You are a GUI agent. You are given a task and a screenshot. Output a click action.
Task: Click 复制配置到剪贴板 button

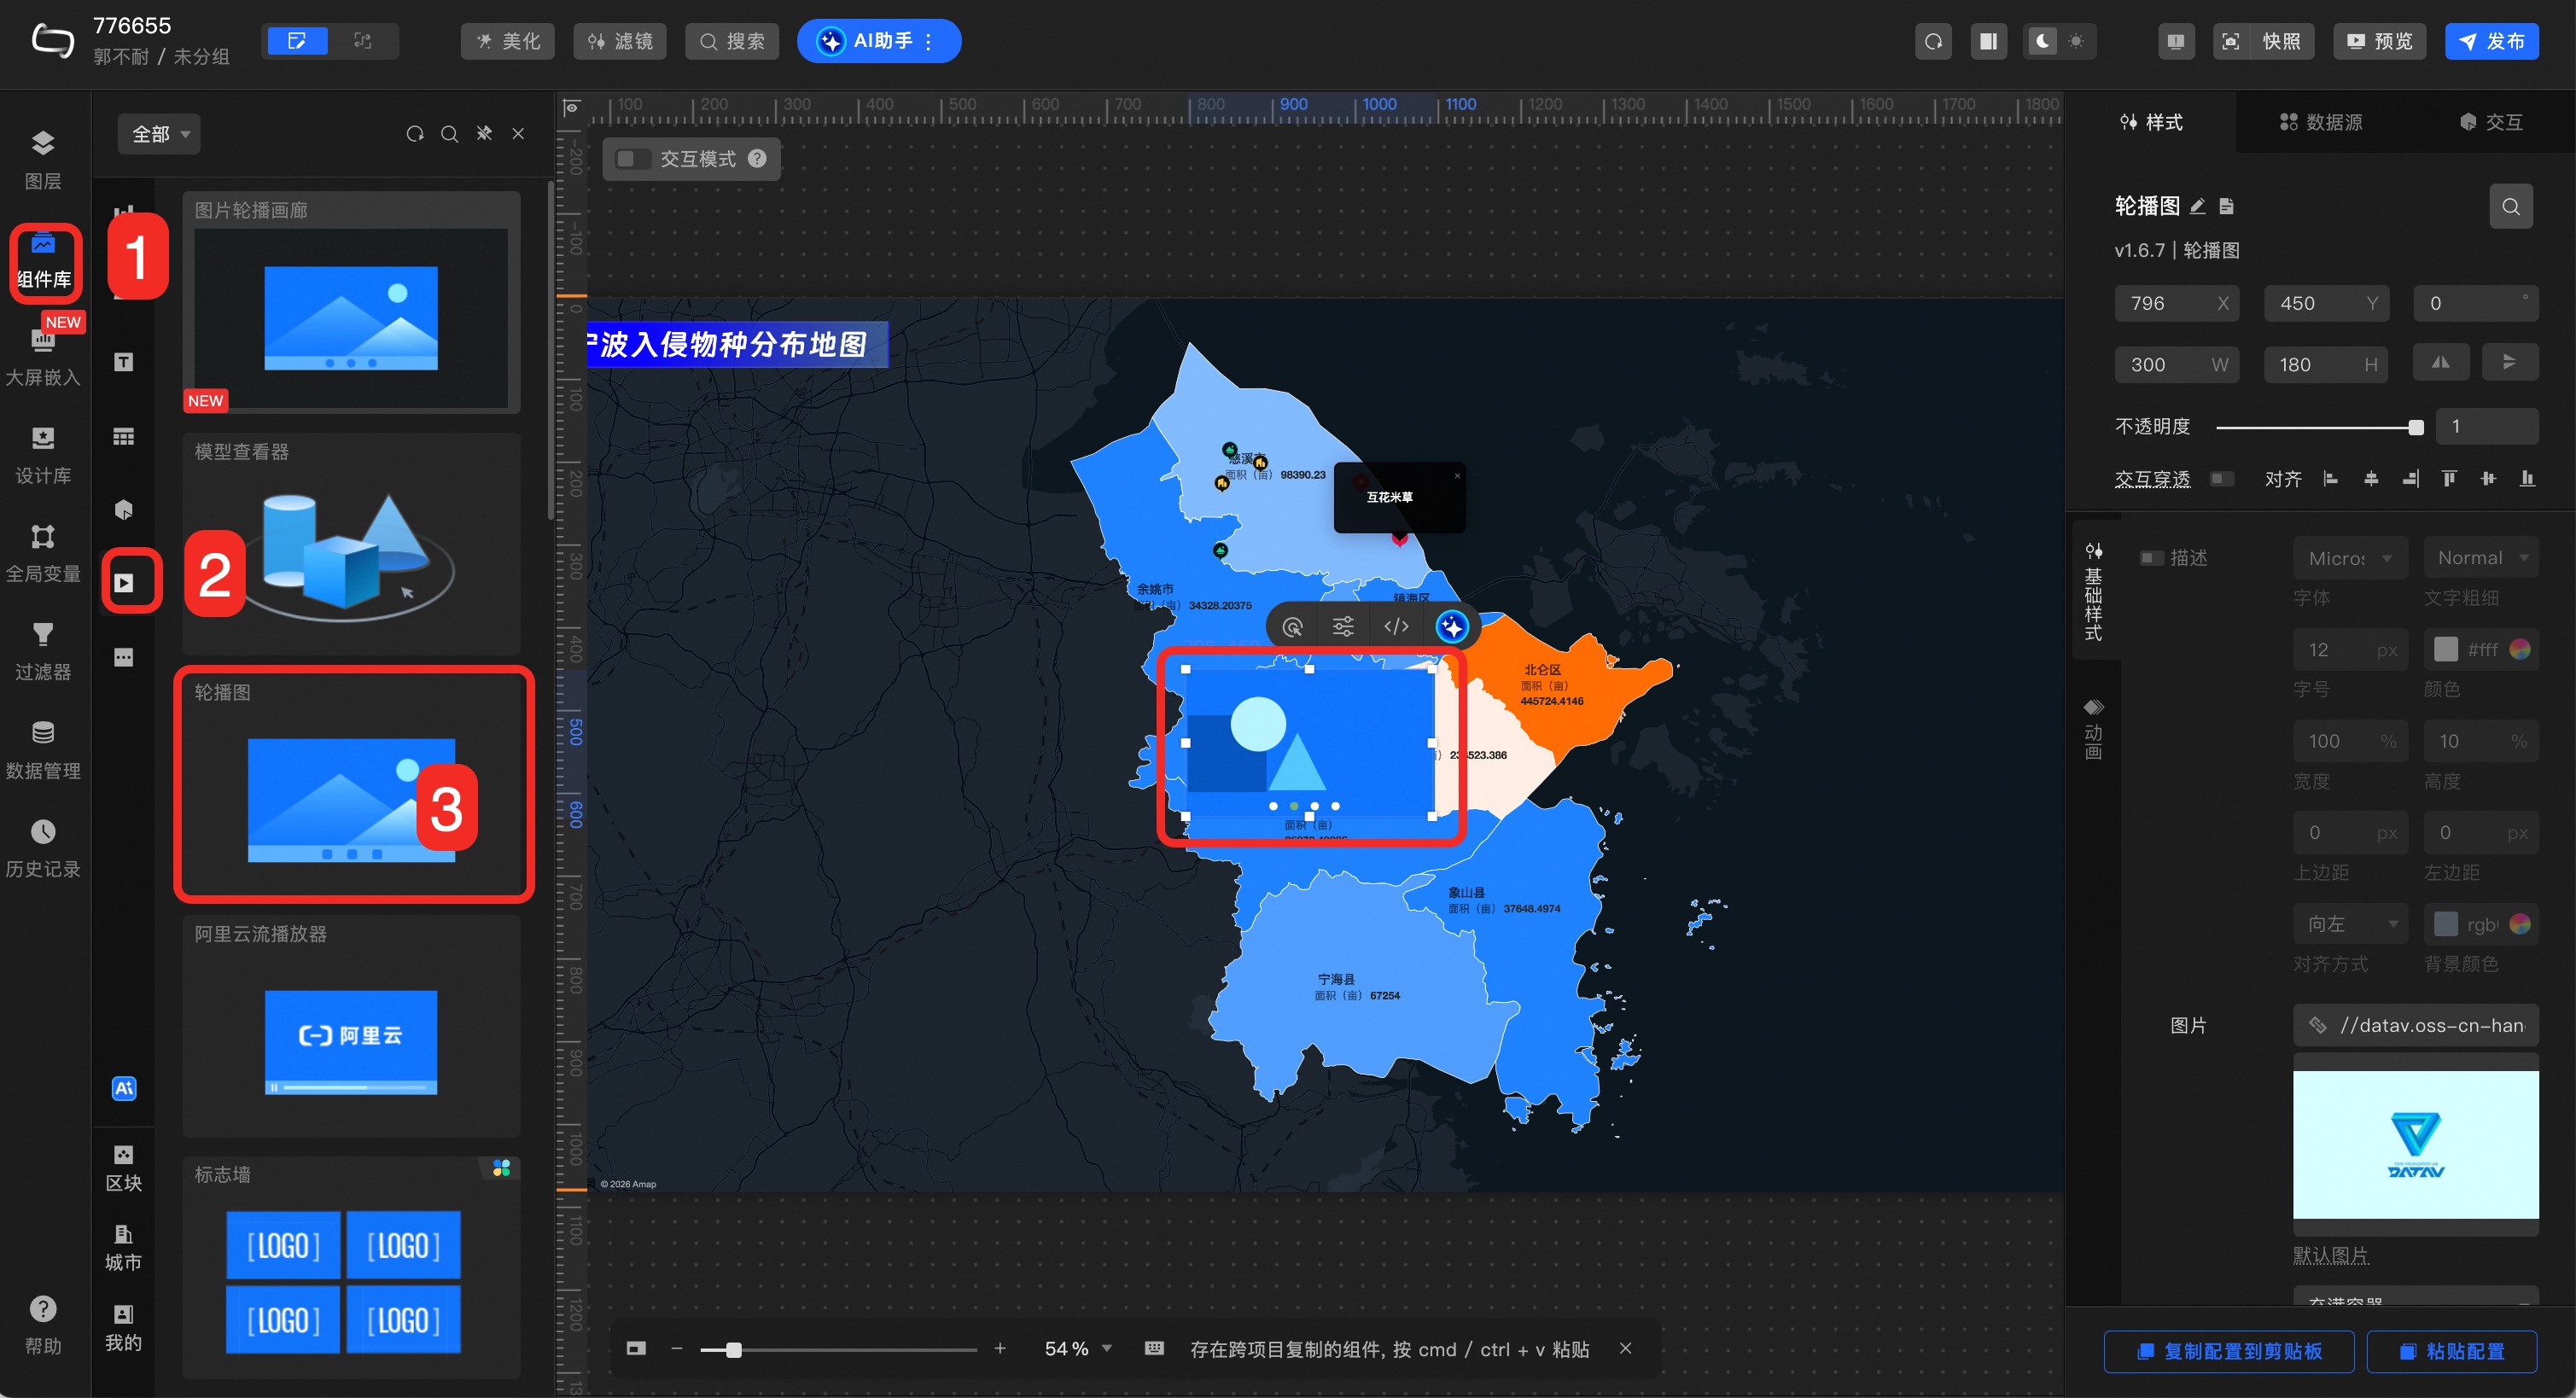(2228, 1351)
